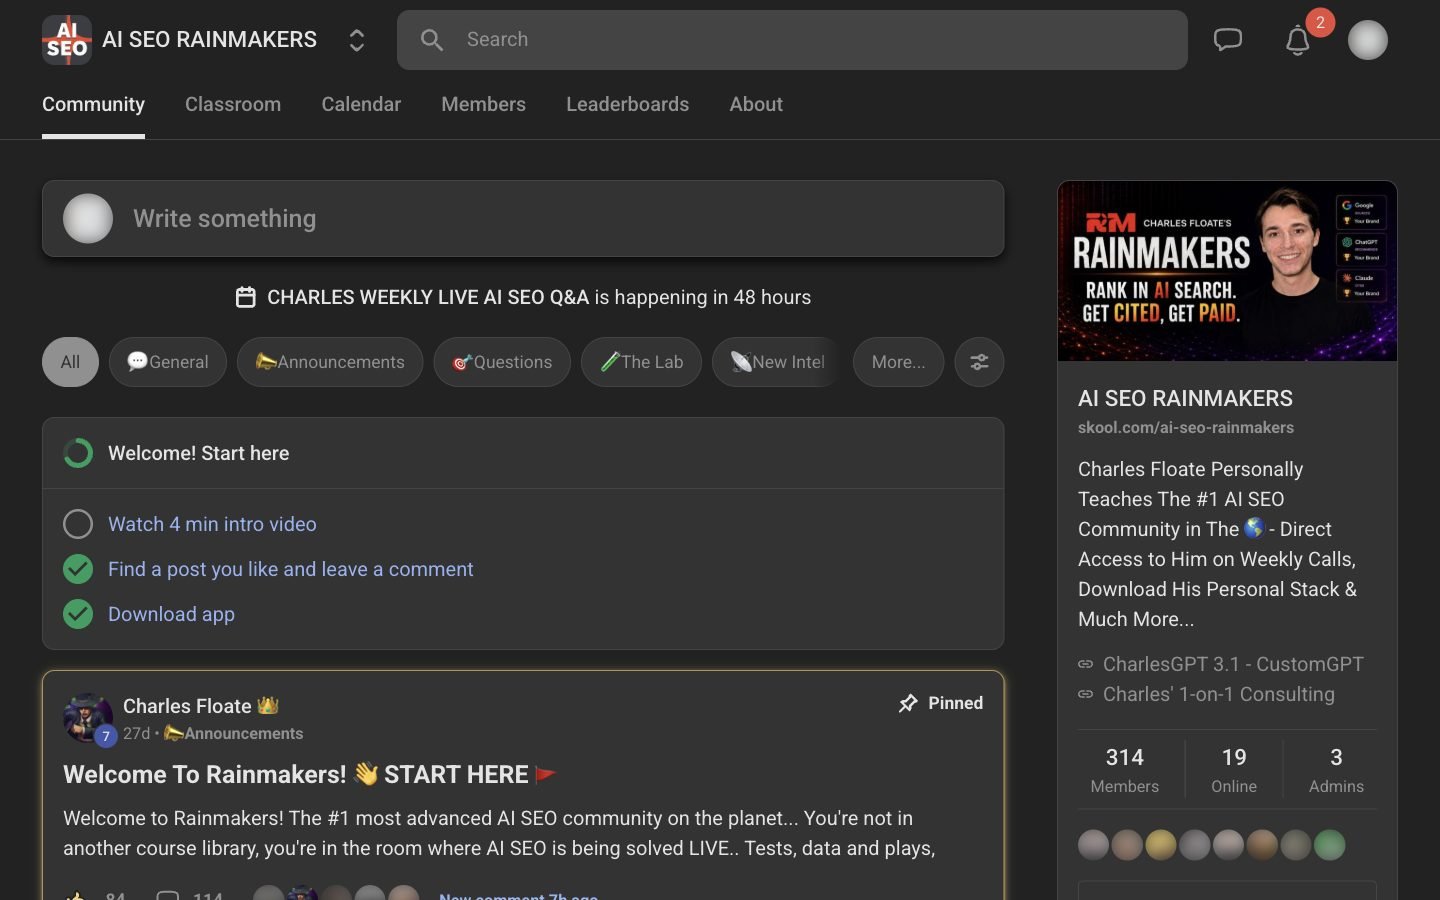Image resolution: width=1440 pixels, height=900 pixels.
Task: View the 314 Members count
Action: [1125, 770]
